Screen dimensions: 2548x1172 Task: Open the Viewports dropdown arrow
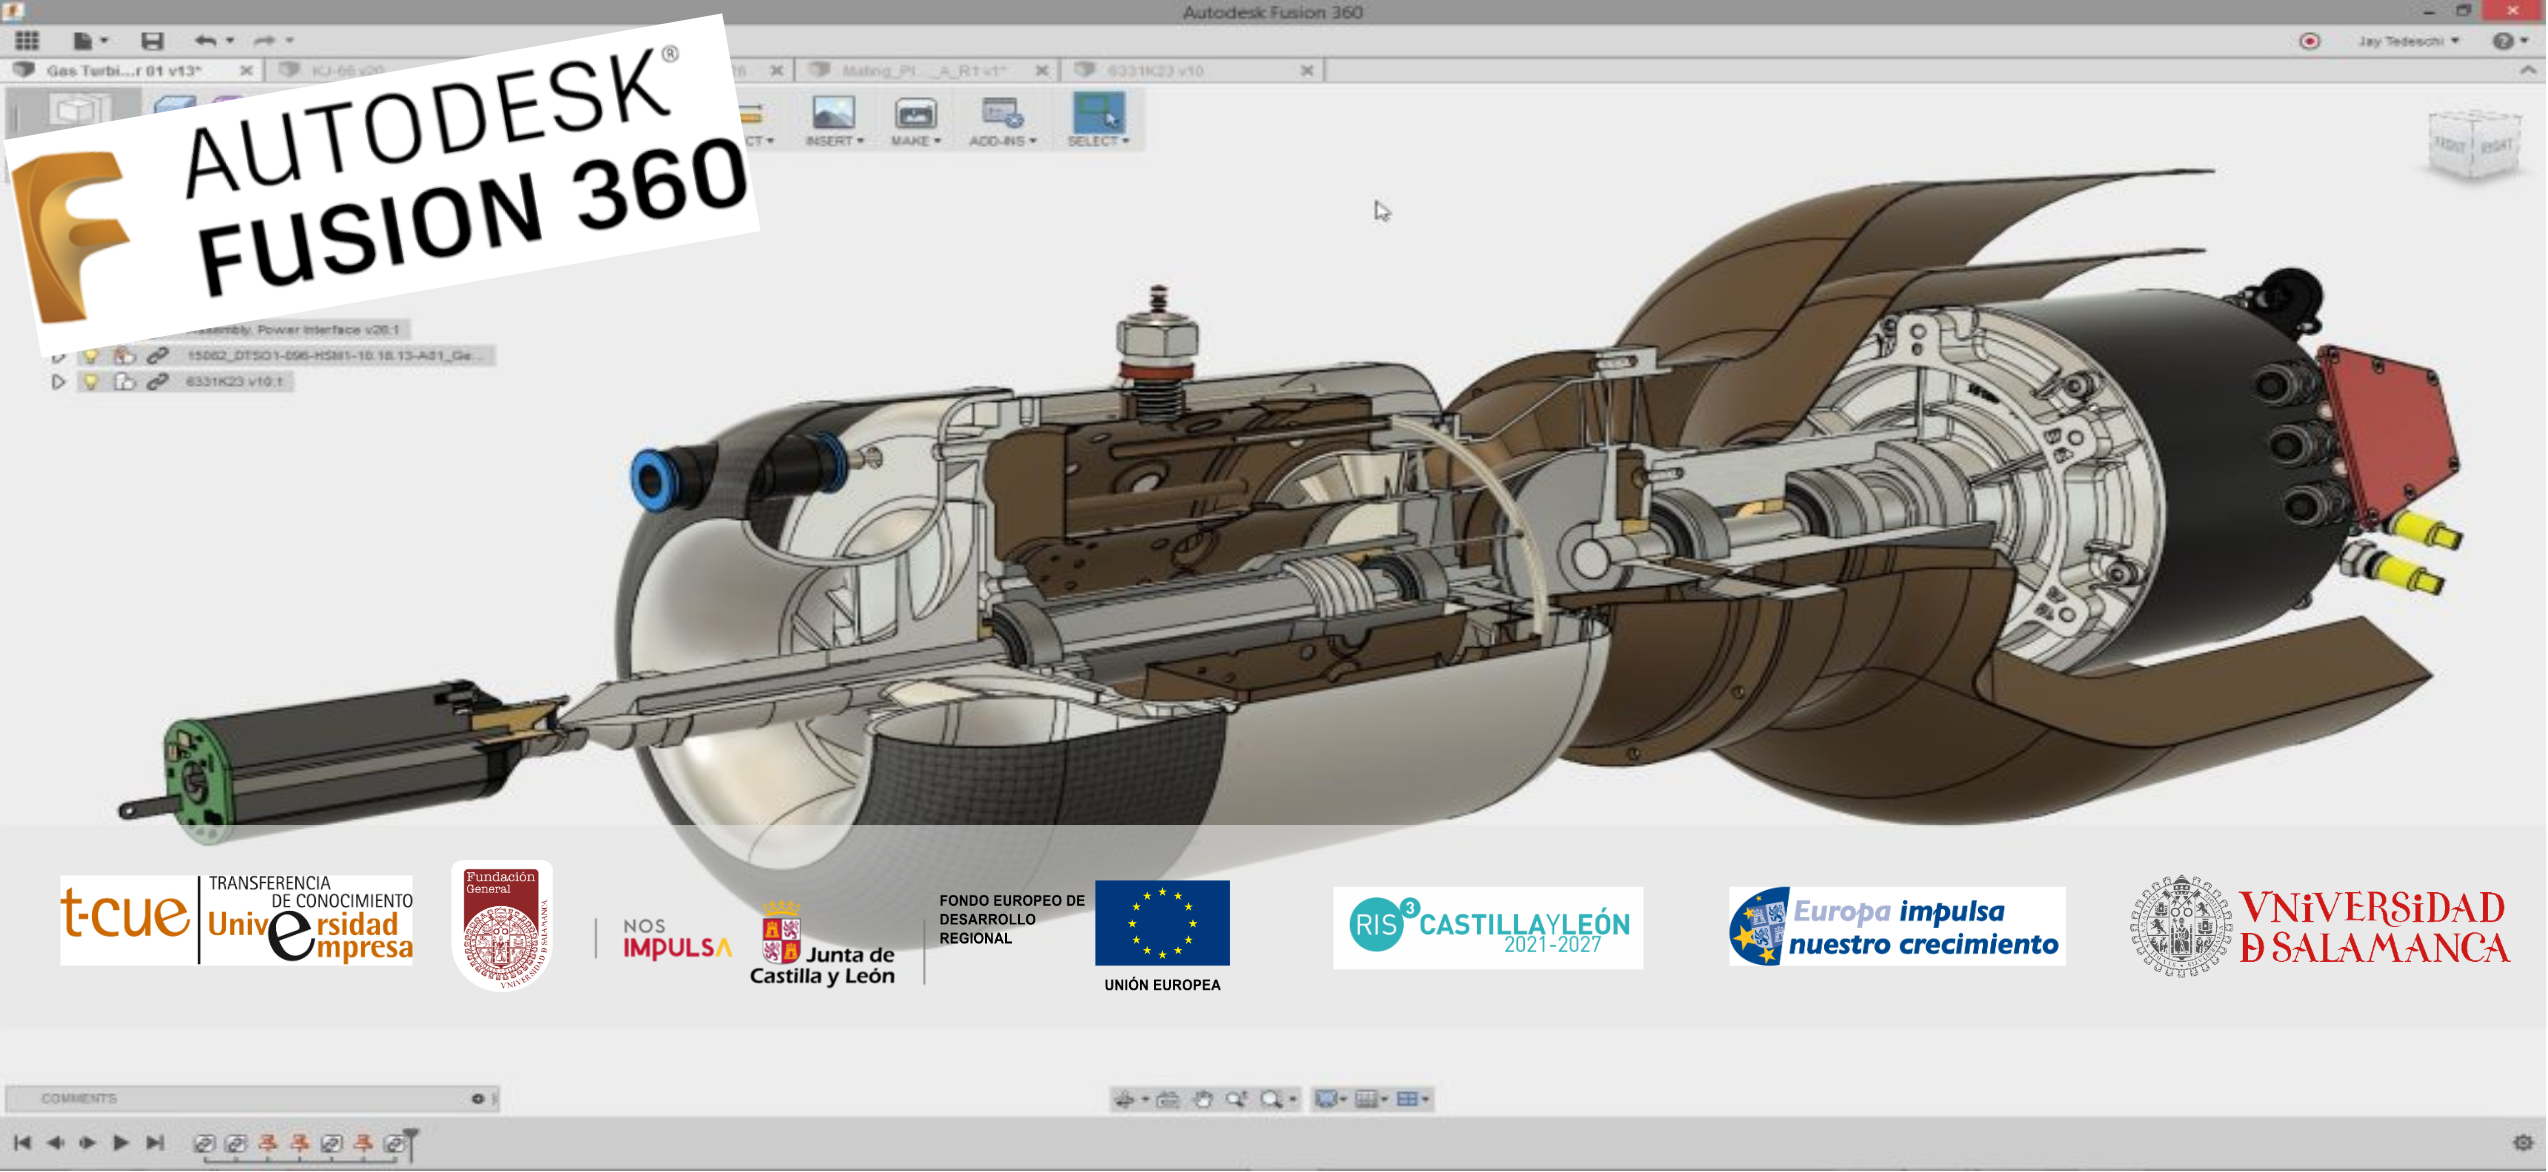tap(1425, 1100)
